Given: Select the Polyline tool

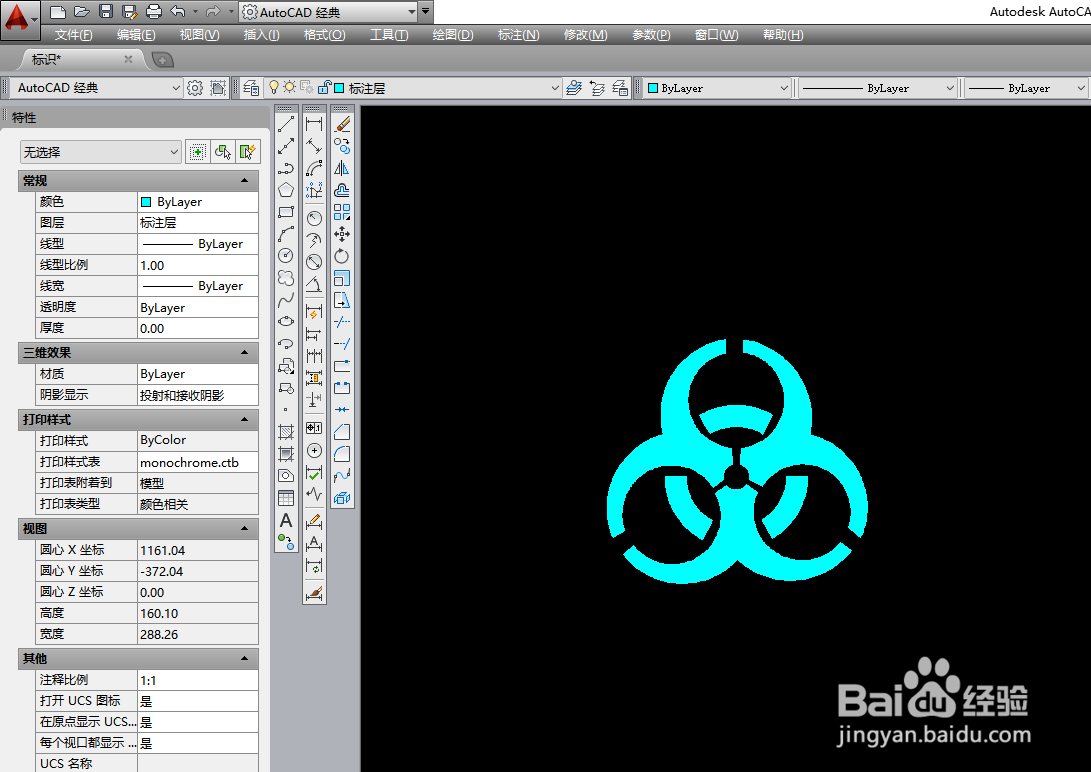Looking at the screenshot, I should tap(286, 168).
